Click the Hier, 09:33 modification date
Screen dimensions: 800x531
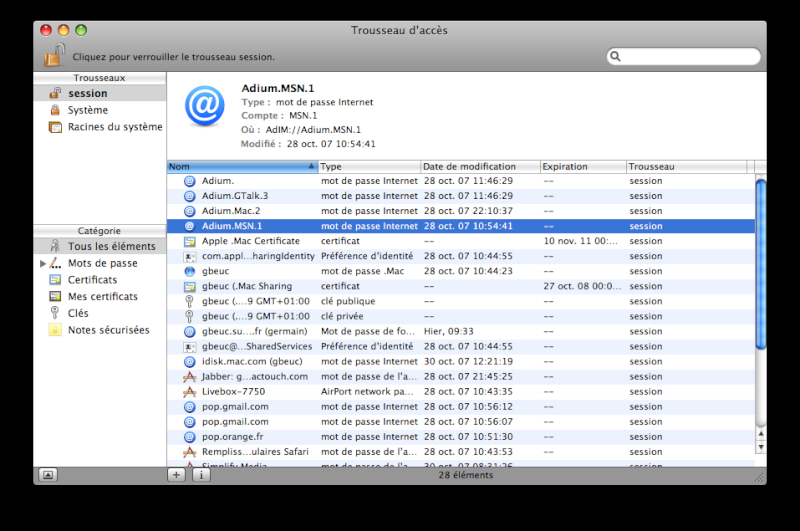coord(448,332)
